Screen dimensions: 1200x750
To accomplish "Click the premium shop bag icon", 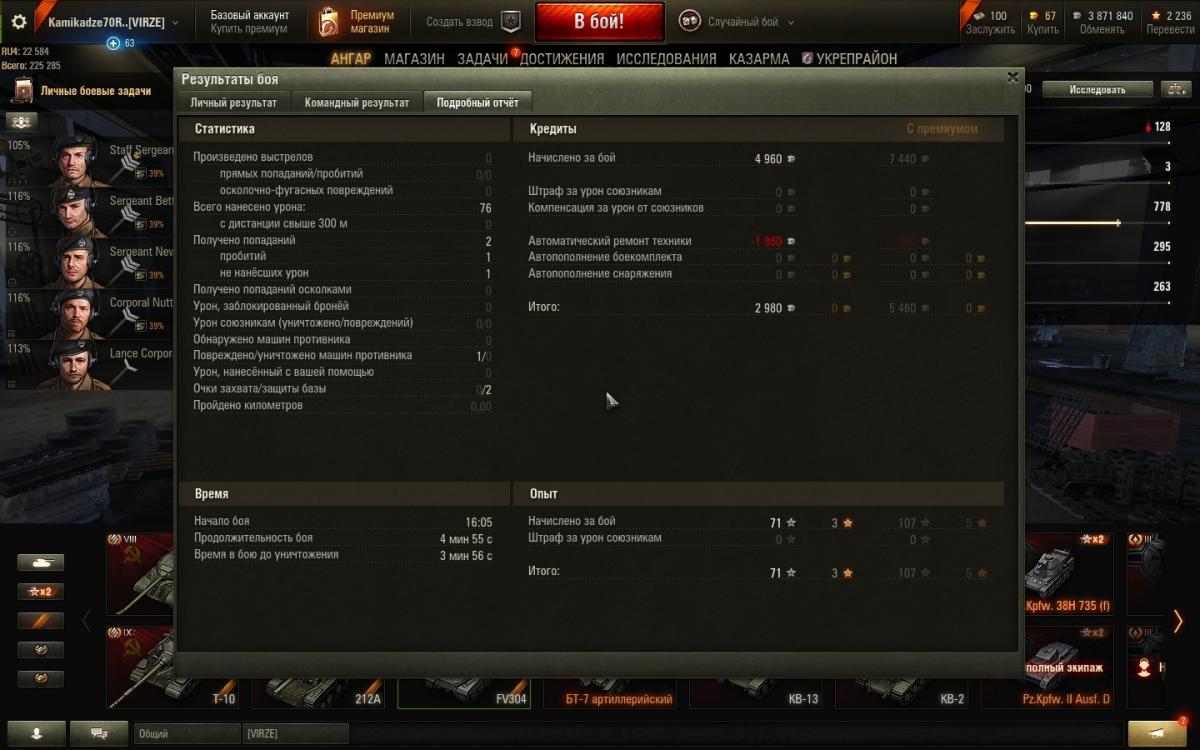I will pos(329,21).
